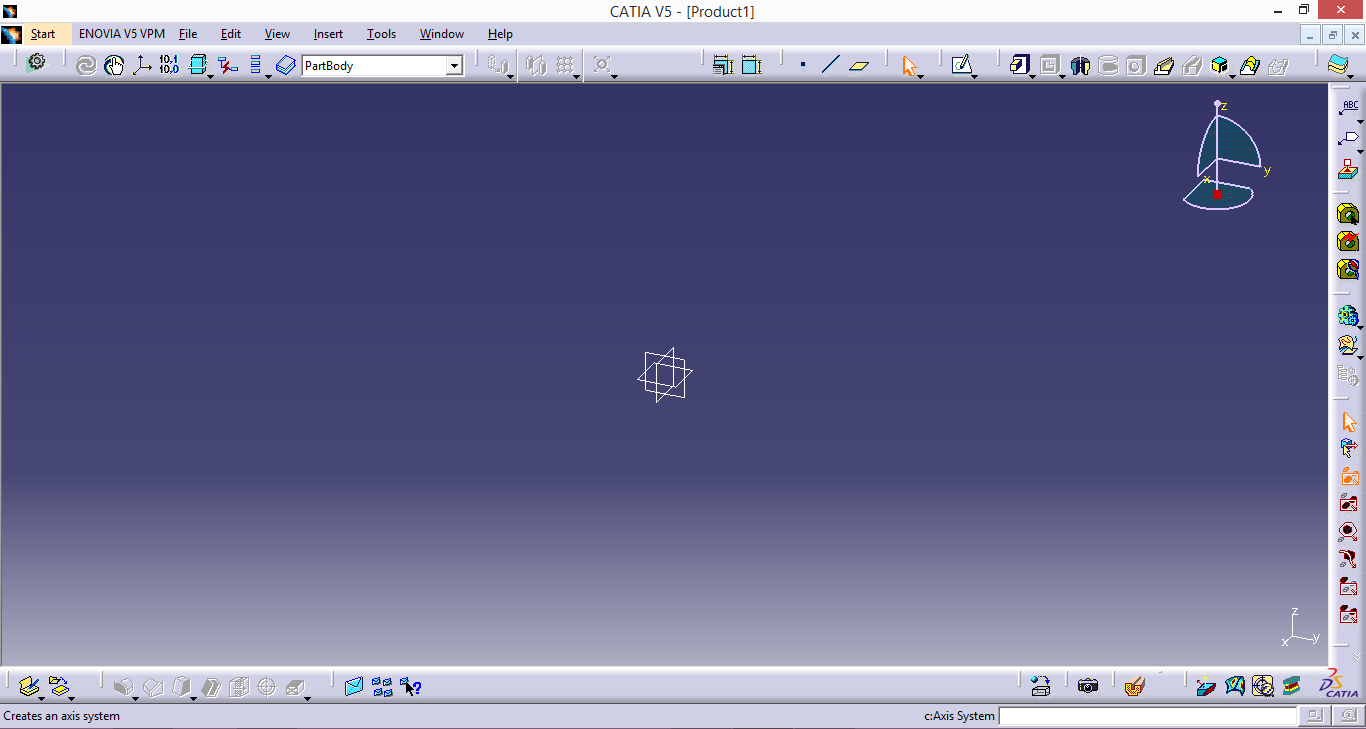The image size is (1366, 729).
Task: Click the green-and-yellow icon with red mark
Action: click(x=1348, y=241)
